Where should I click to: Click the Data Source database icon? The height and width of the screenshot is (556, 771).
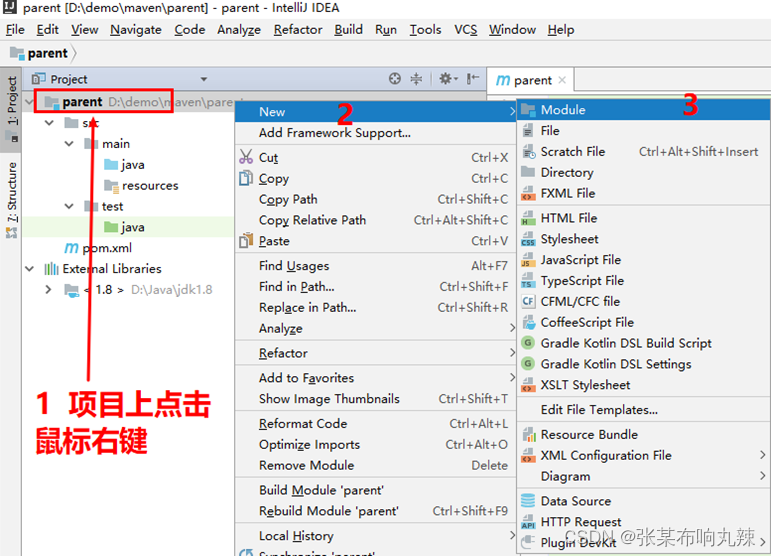pyautogui.click(x=528, y=500)
